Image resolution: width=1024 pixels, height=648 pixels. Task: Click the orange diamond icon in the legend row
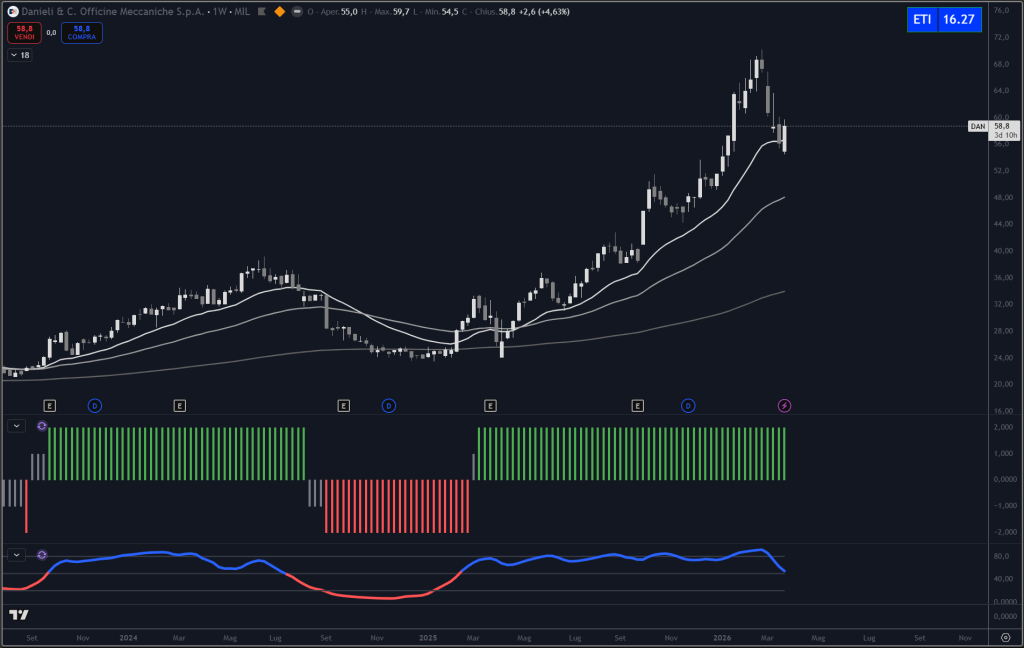pyautogui.click(x=279, y=13)
